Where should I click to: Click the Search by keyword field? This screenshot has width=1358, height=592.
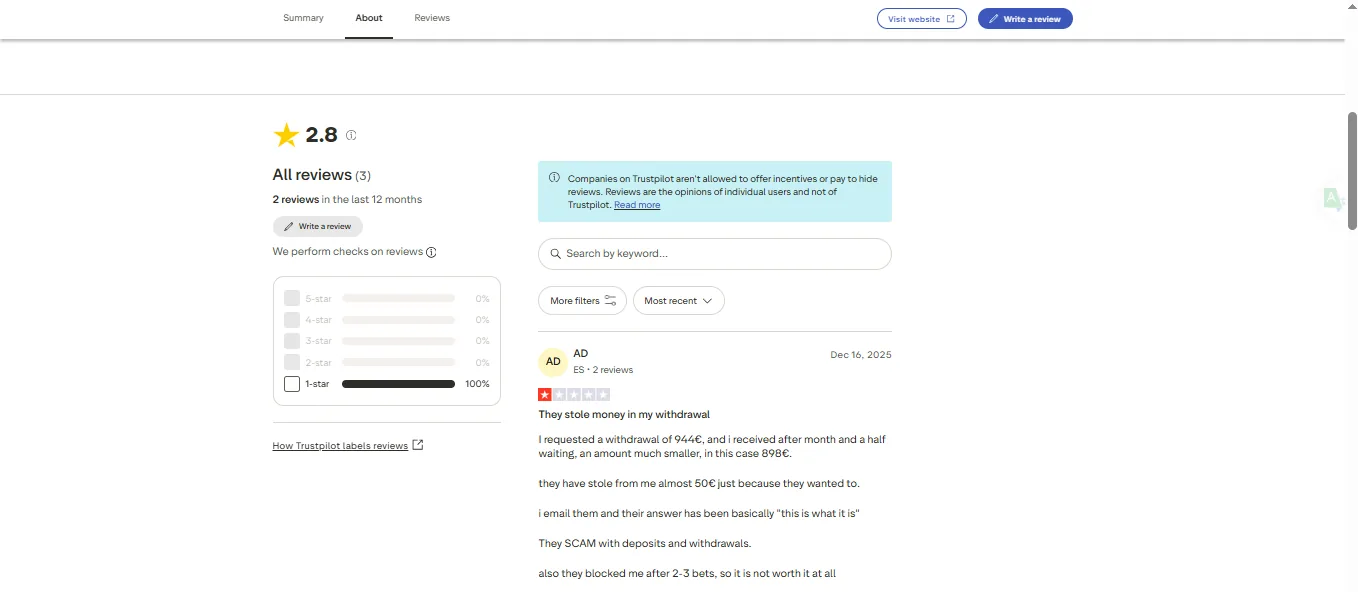tap(714, 254)
